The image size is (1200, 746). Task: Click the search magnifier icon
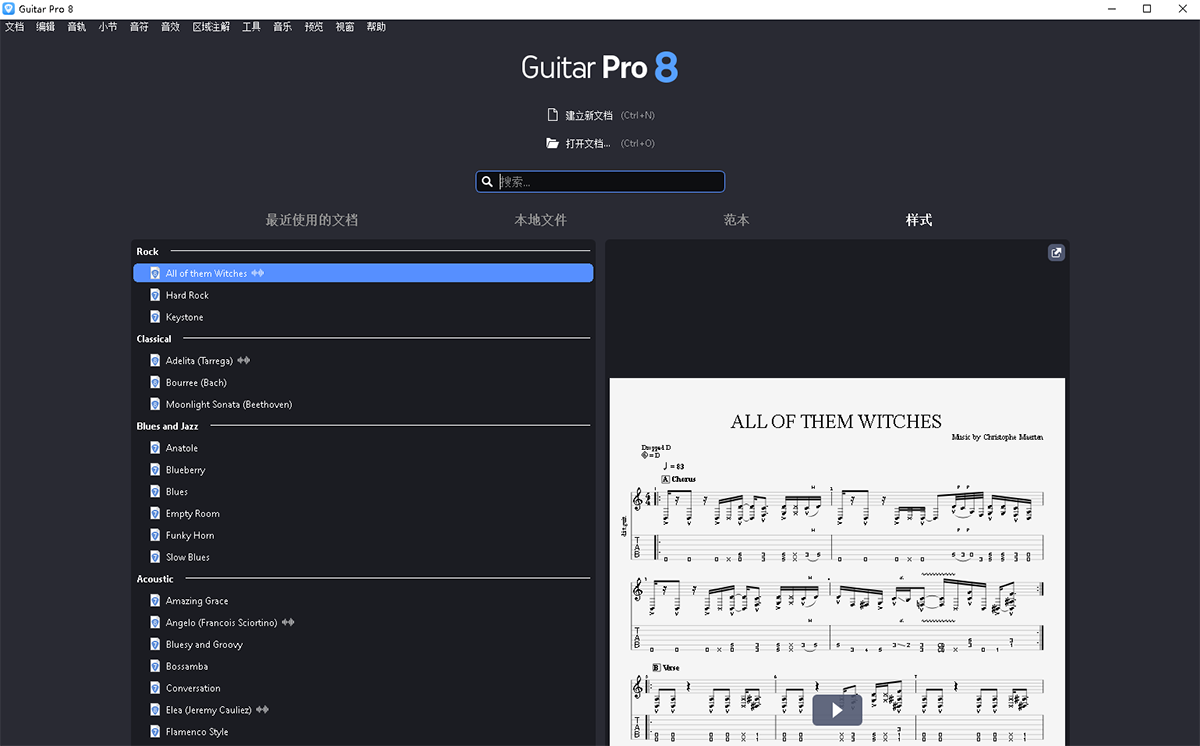pos(487,182)
